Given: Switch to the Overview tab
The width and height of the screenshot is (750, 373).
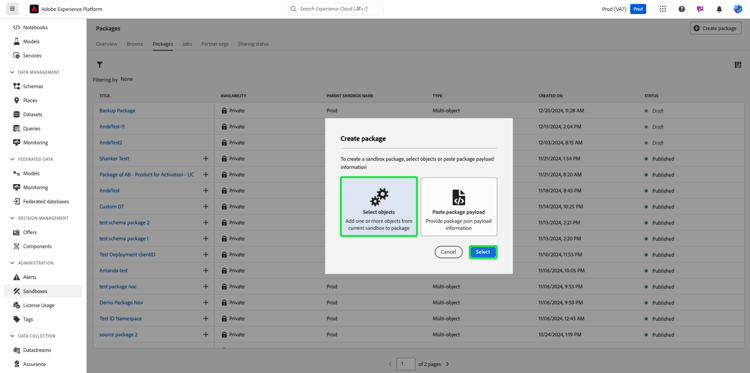Looking at the screenshot, I should 107,44.
